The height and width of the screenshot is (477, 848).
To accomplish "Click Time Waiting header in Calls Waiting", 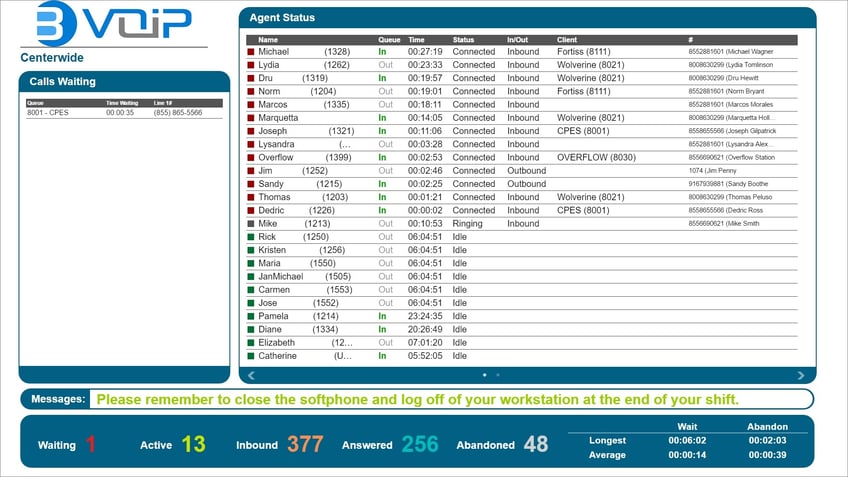I will (122, 103).
